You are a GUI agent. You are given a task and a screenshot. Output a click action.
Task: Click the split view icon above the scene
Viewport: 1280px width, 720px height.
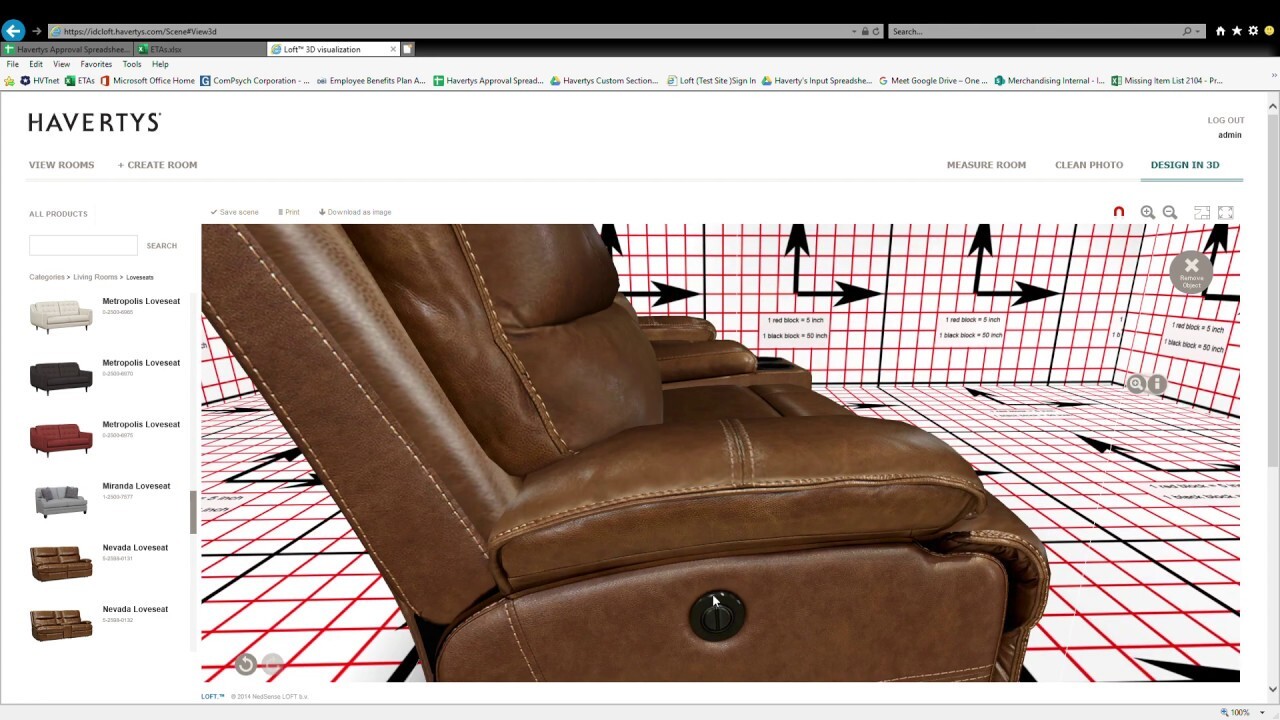(x=1202, y=212)
